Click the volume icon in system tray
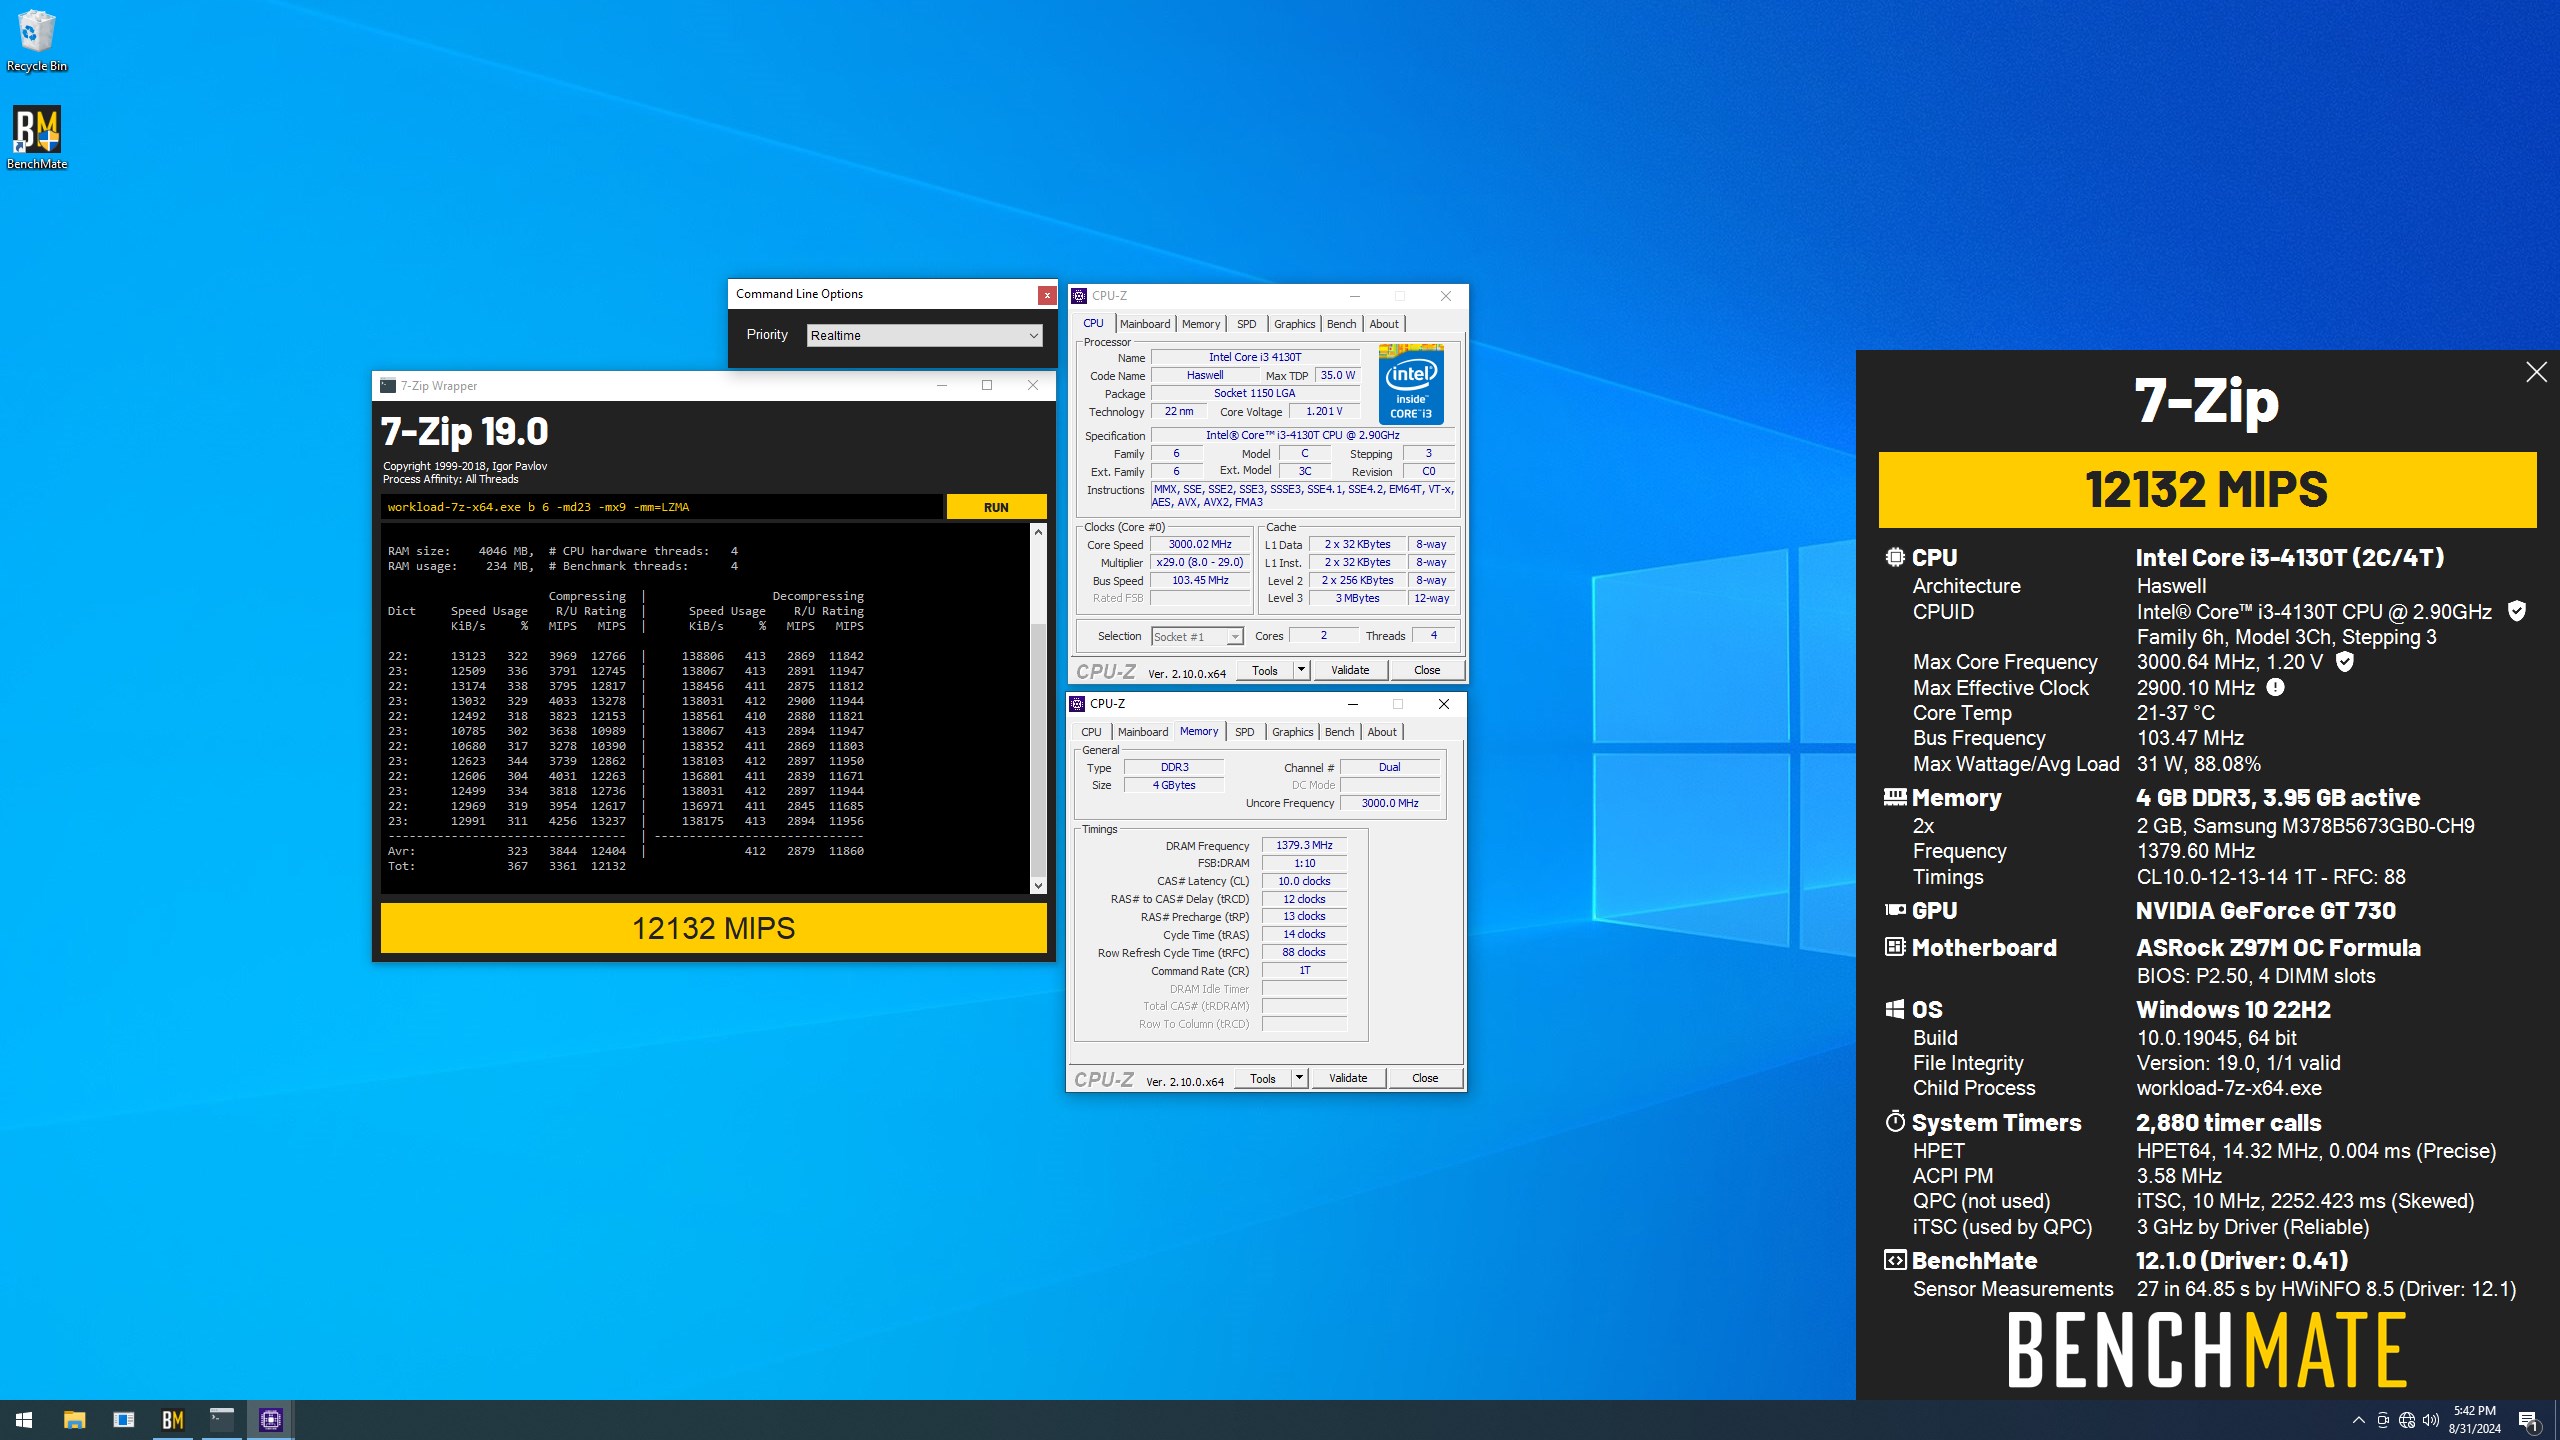 point(2431,1420)
